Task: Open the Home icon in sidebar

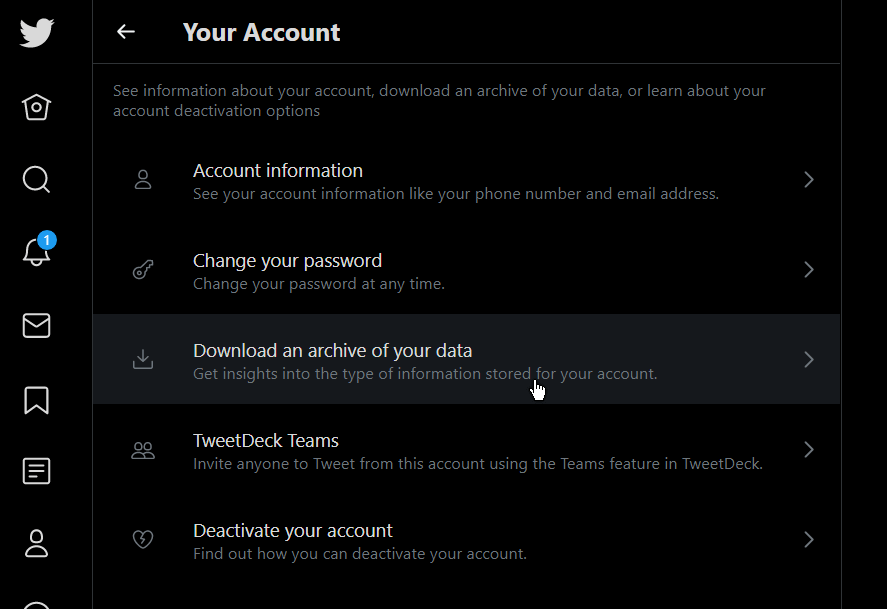Action: point(36,107)
